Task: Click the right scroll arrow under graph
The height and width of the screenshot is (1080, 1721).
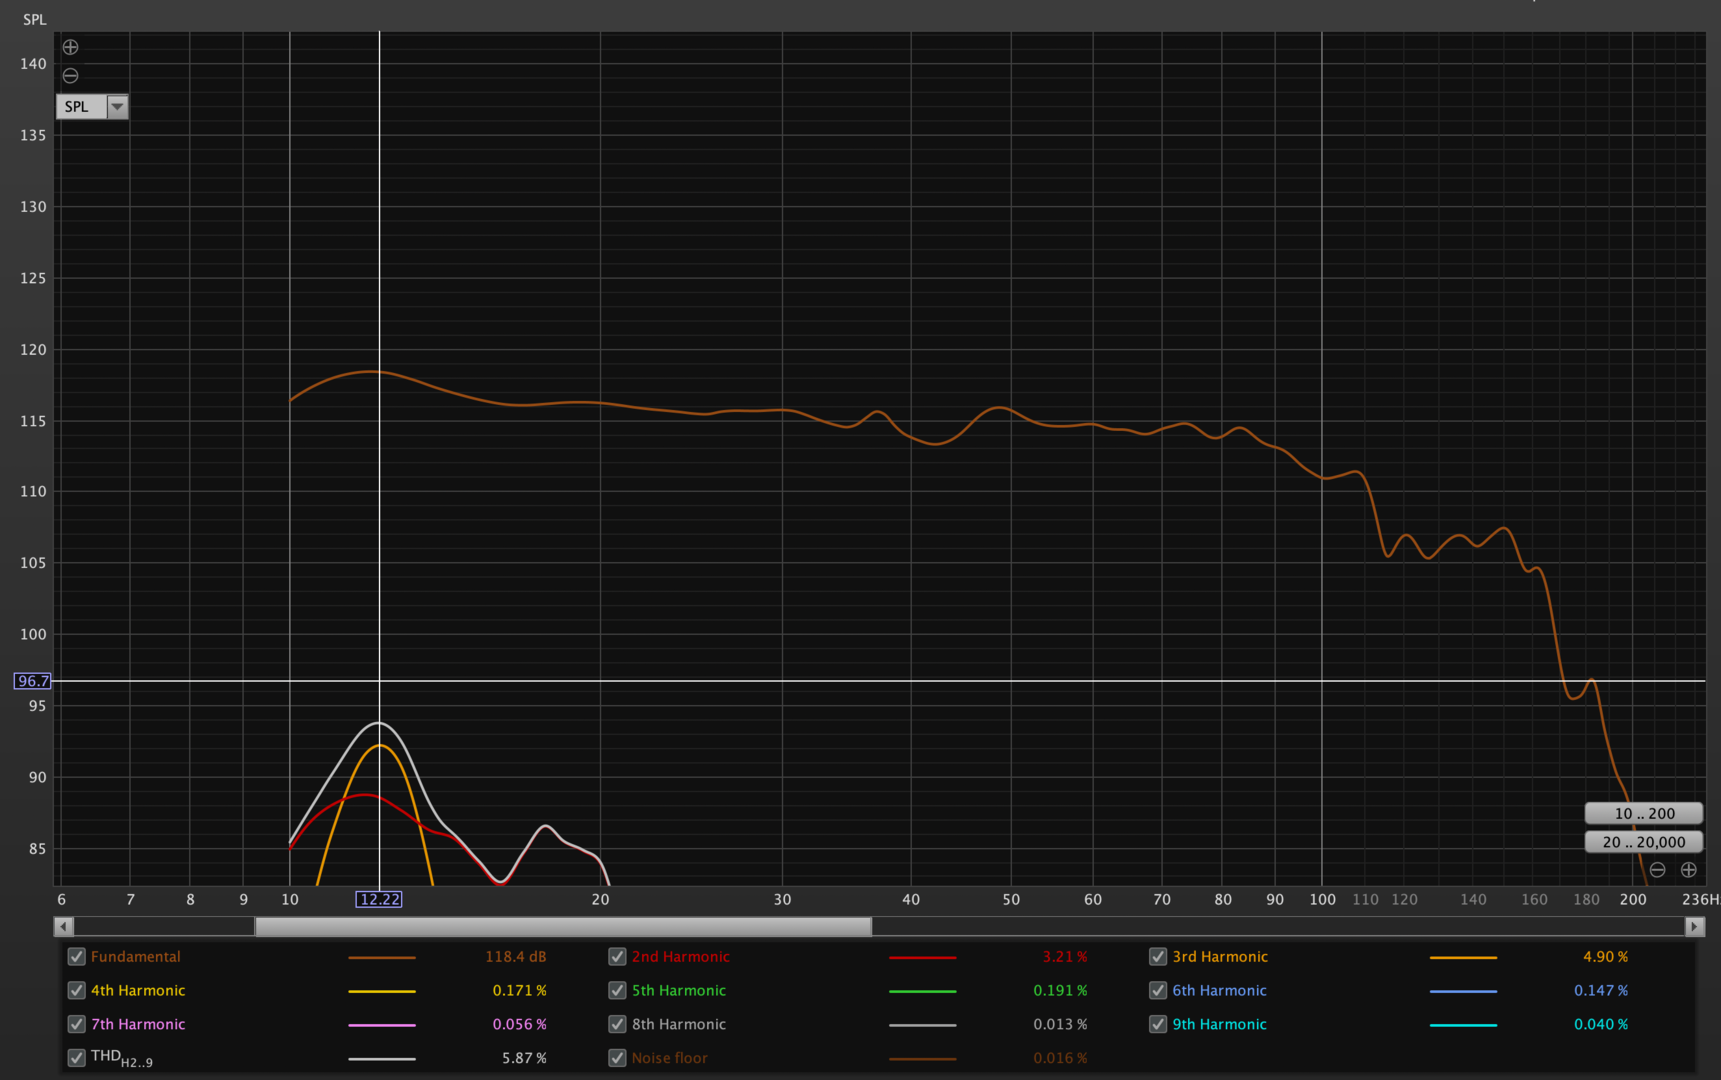Action: (1694, 927)
